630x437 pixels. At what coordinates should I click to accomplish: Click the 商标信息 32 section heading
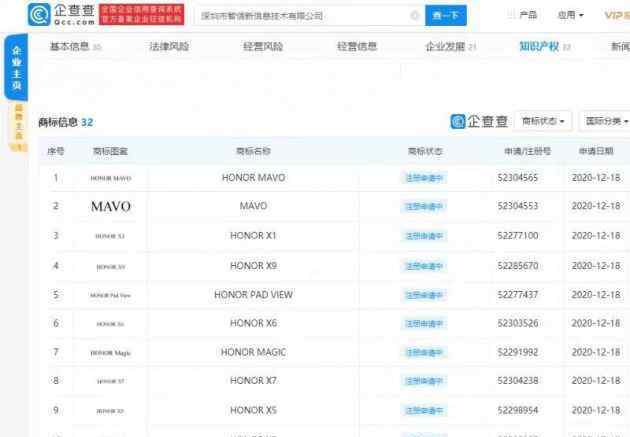coord(65,122)
